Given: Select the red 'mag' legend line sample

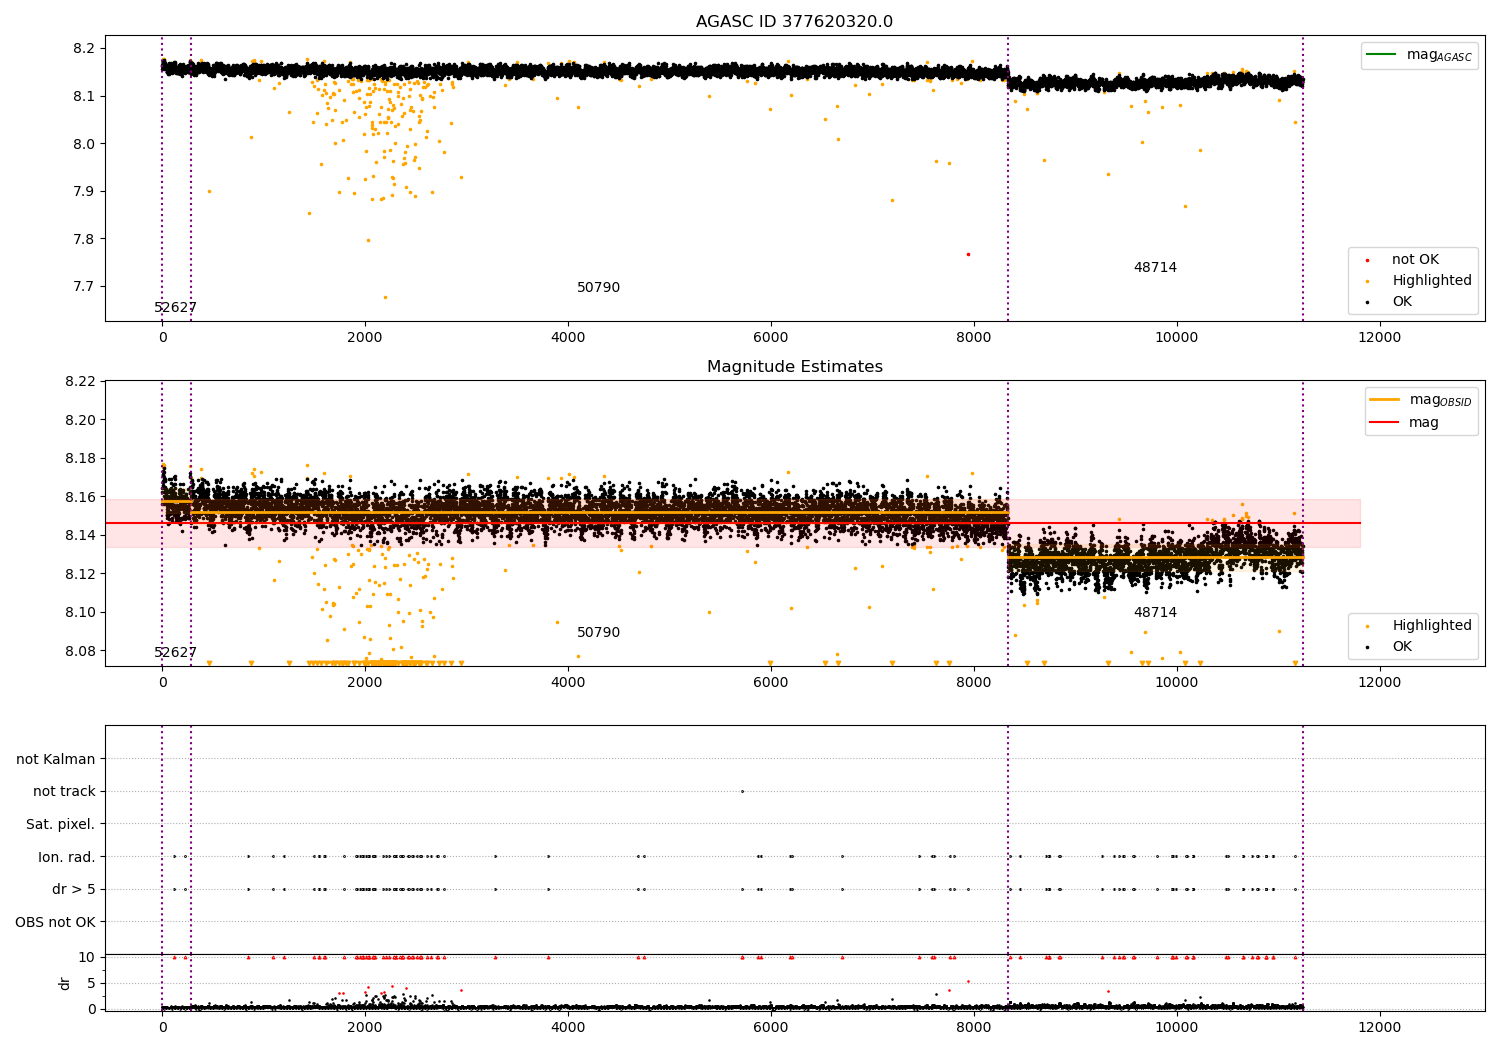Looking at the screenshot, I should [1385, 422].
